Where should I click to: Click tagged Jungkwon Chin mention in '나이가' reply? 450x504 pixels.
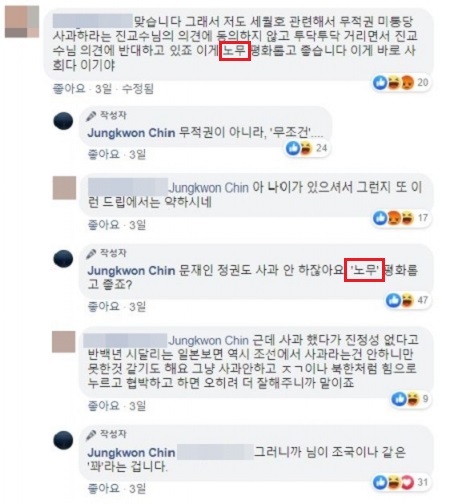coord(209,188)
